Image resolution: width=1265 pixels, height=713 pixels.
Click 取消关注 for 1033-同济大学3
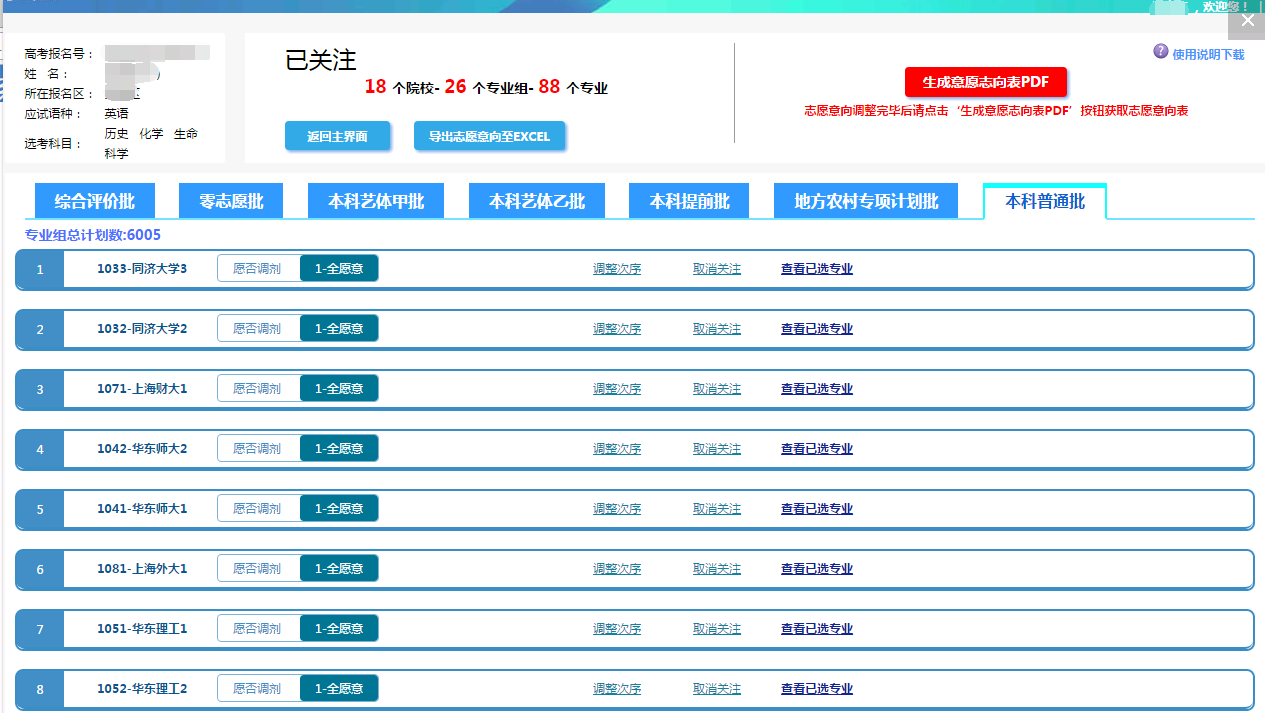pos(717,269)
